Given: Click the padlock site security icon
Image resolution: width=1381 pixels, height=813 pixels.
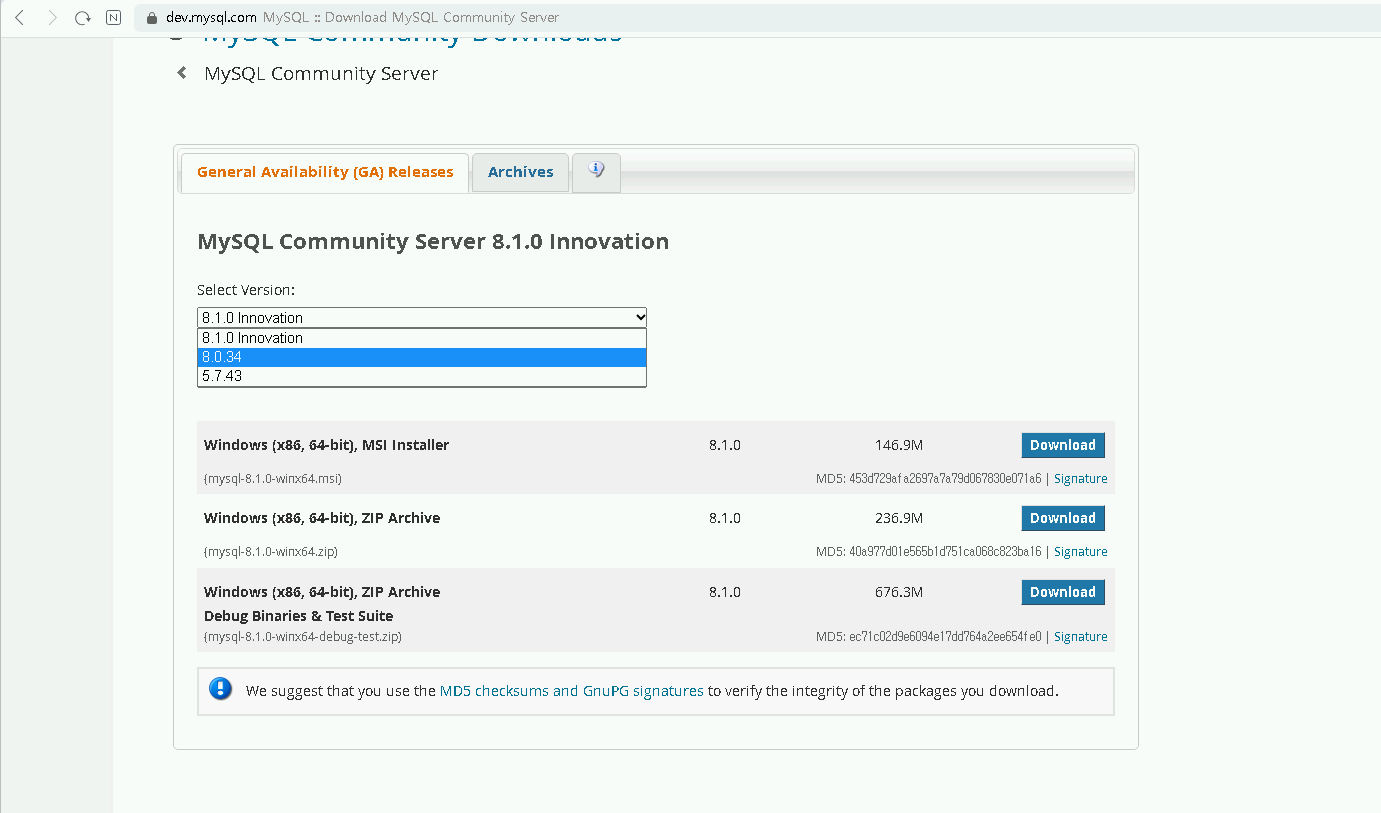Looking at the screenshot, I should pyautogui.click(x=152, y=17).
